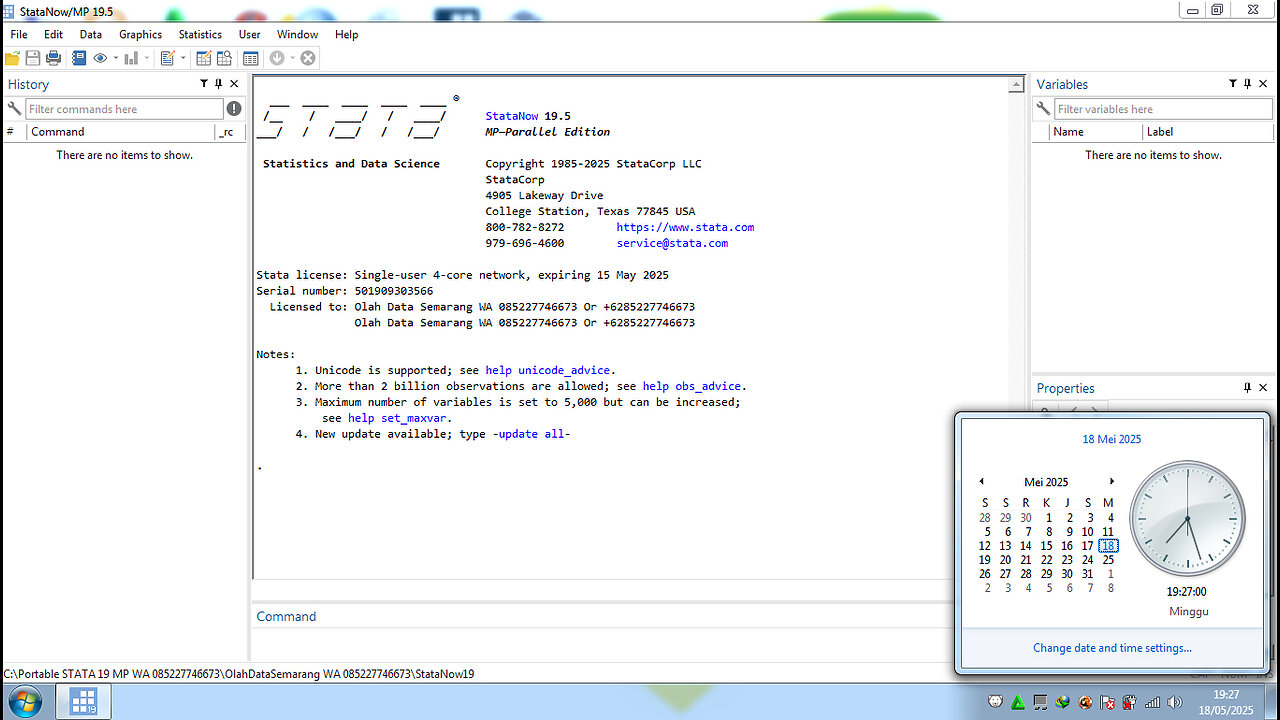The image size is (1280, 720).
Task: Expand the Viewer icon's dropdown arrow
Action: [x=115, y=58]
